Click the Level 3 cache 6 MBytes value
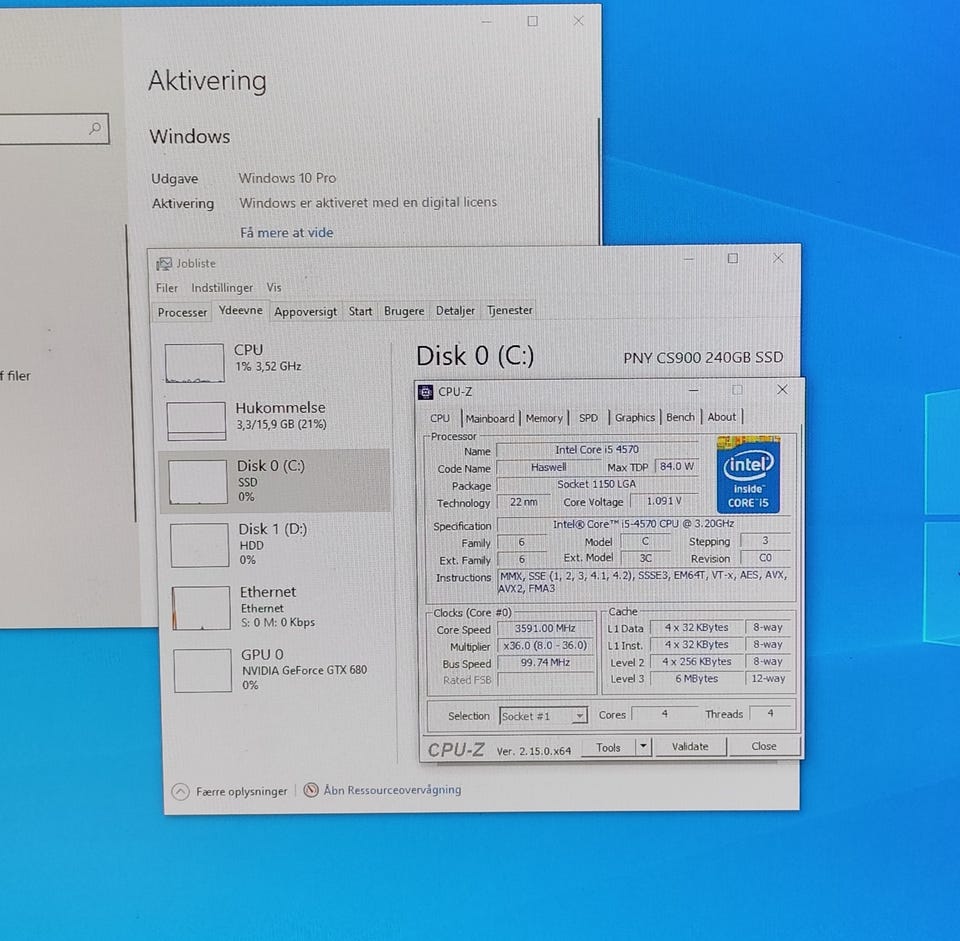960x941 pixels. pyautogui.click(x=696, y=678)
